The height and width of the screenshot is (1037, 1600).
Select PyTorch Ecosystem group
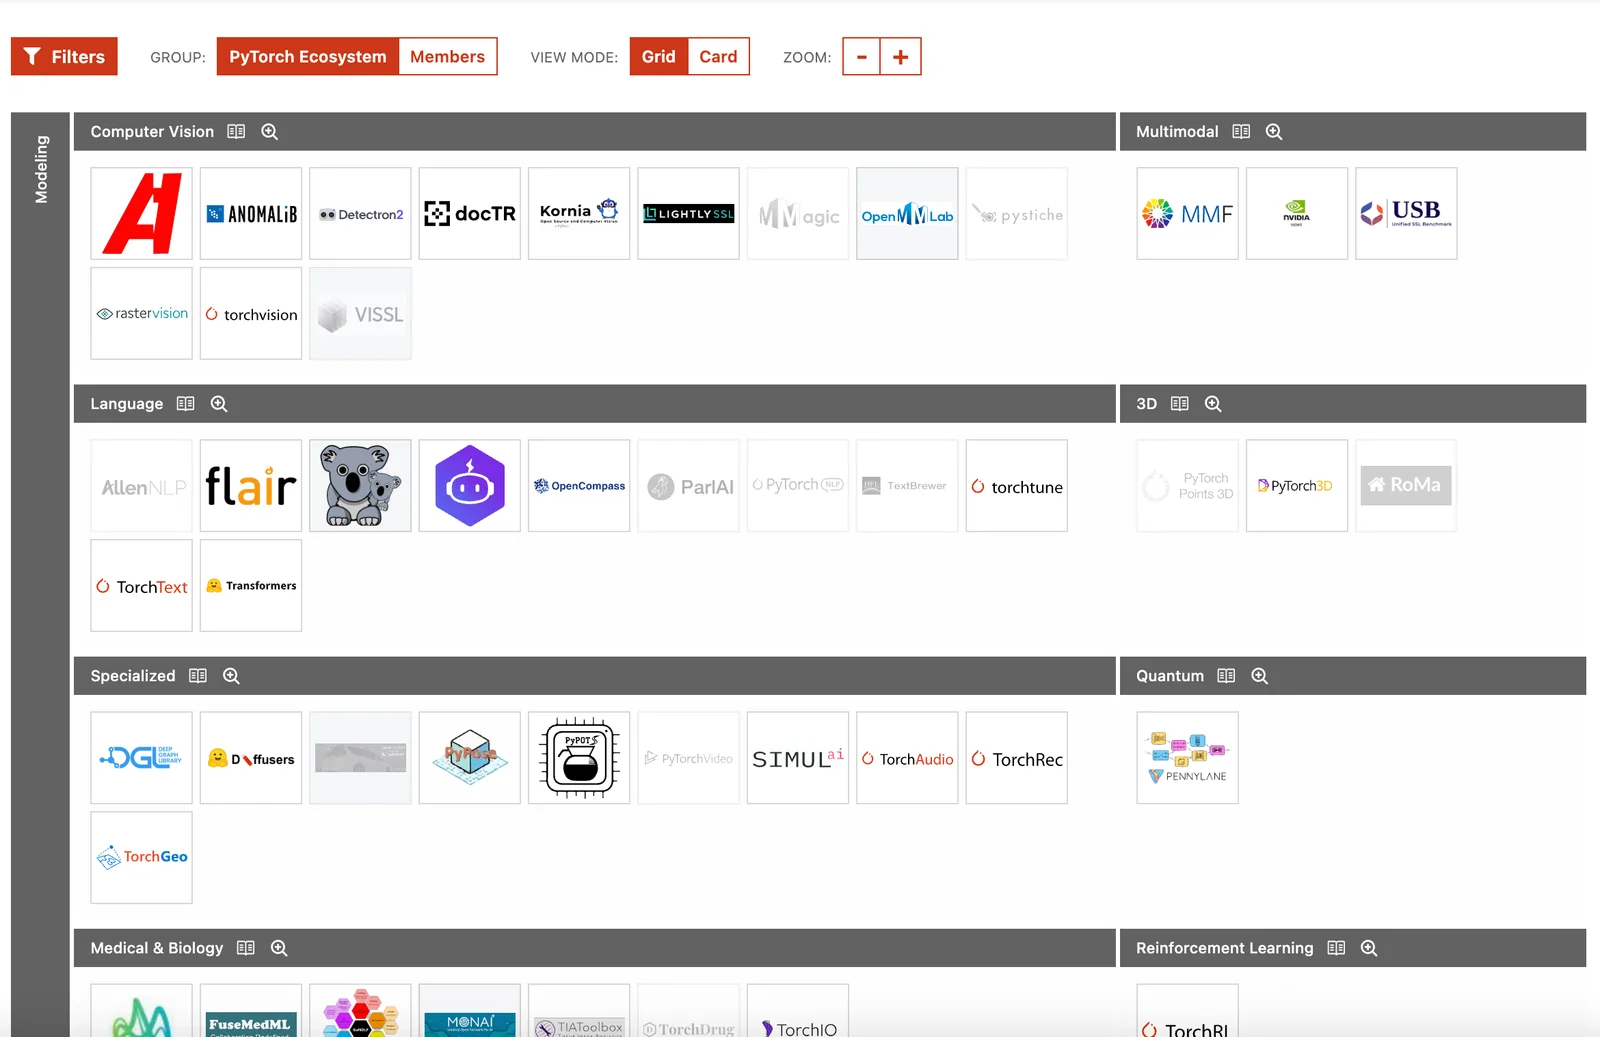pyautogui.click(x=307, y=57)
